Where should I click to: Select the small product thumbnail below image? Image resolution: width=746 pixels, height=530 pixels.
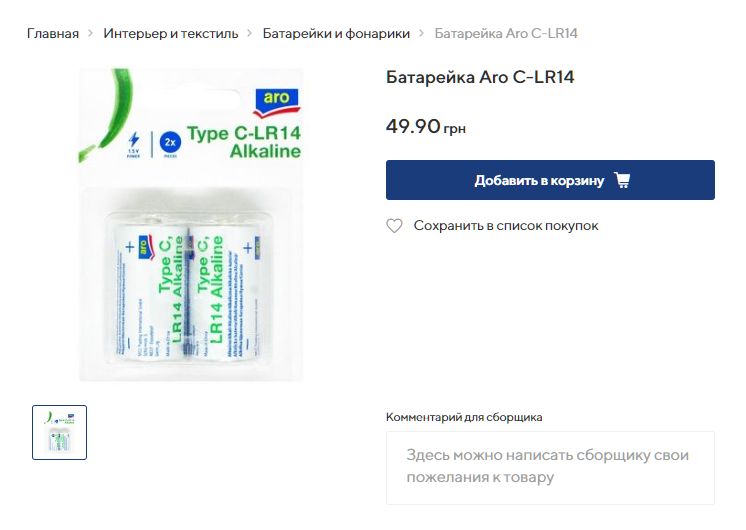59,432
